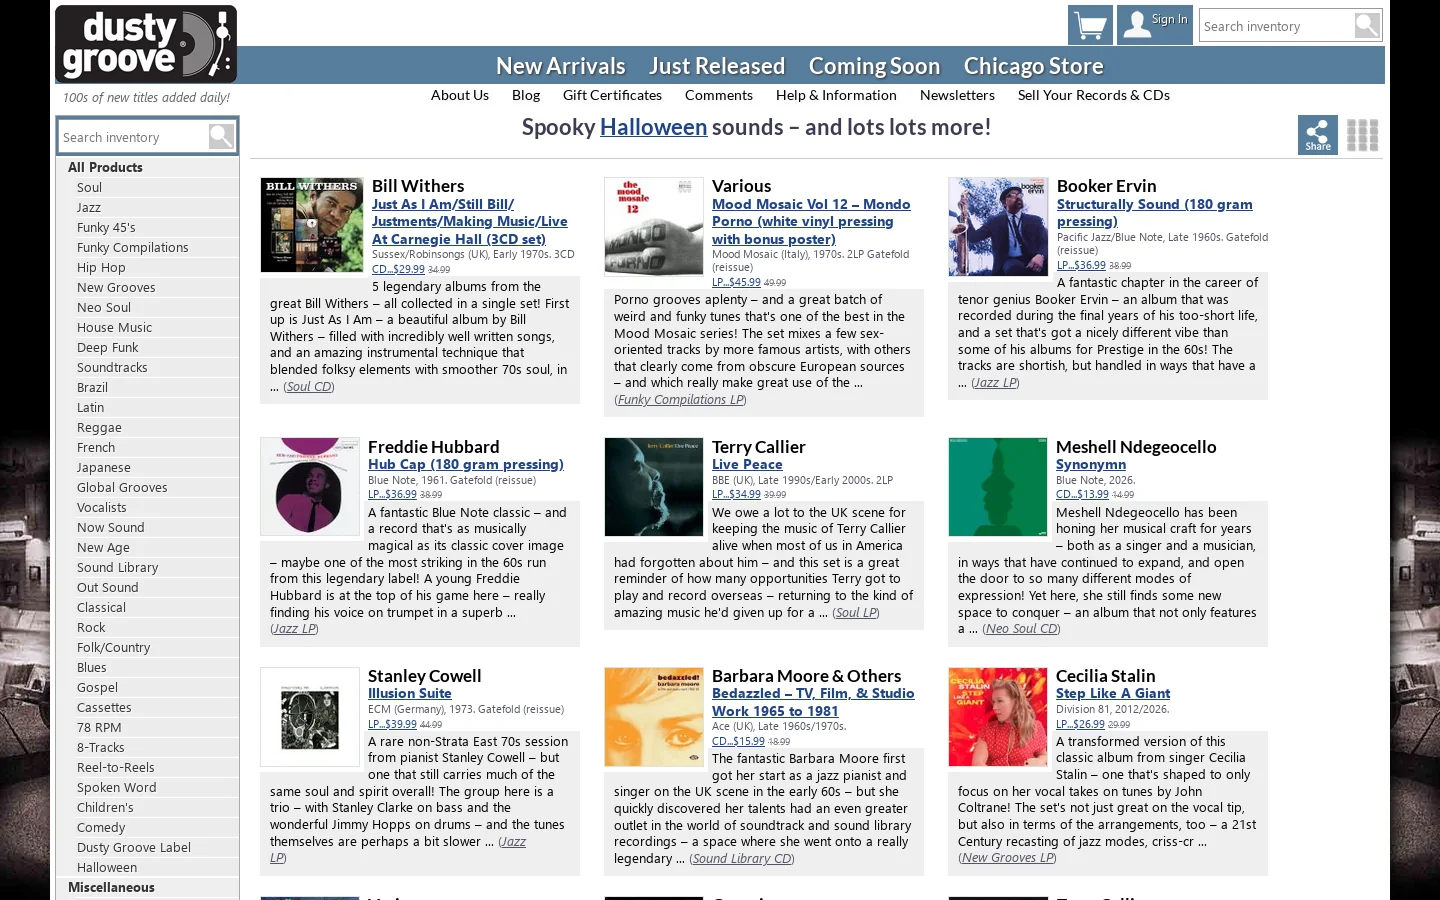Select Sound Library category
Image resolution: width=1440 pixels, height=900 pixels.
[x=118, y=567]
